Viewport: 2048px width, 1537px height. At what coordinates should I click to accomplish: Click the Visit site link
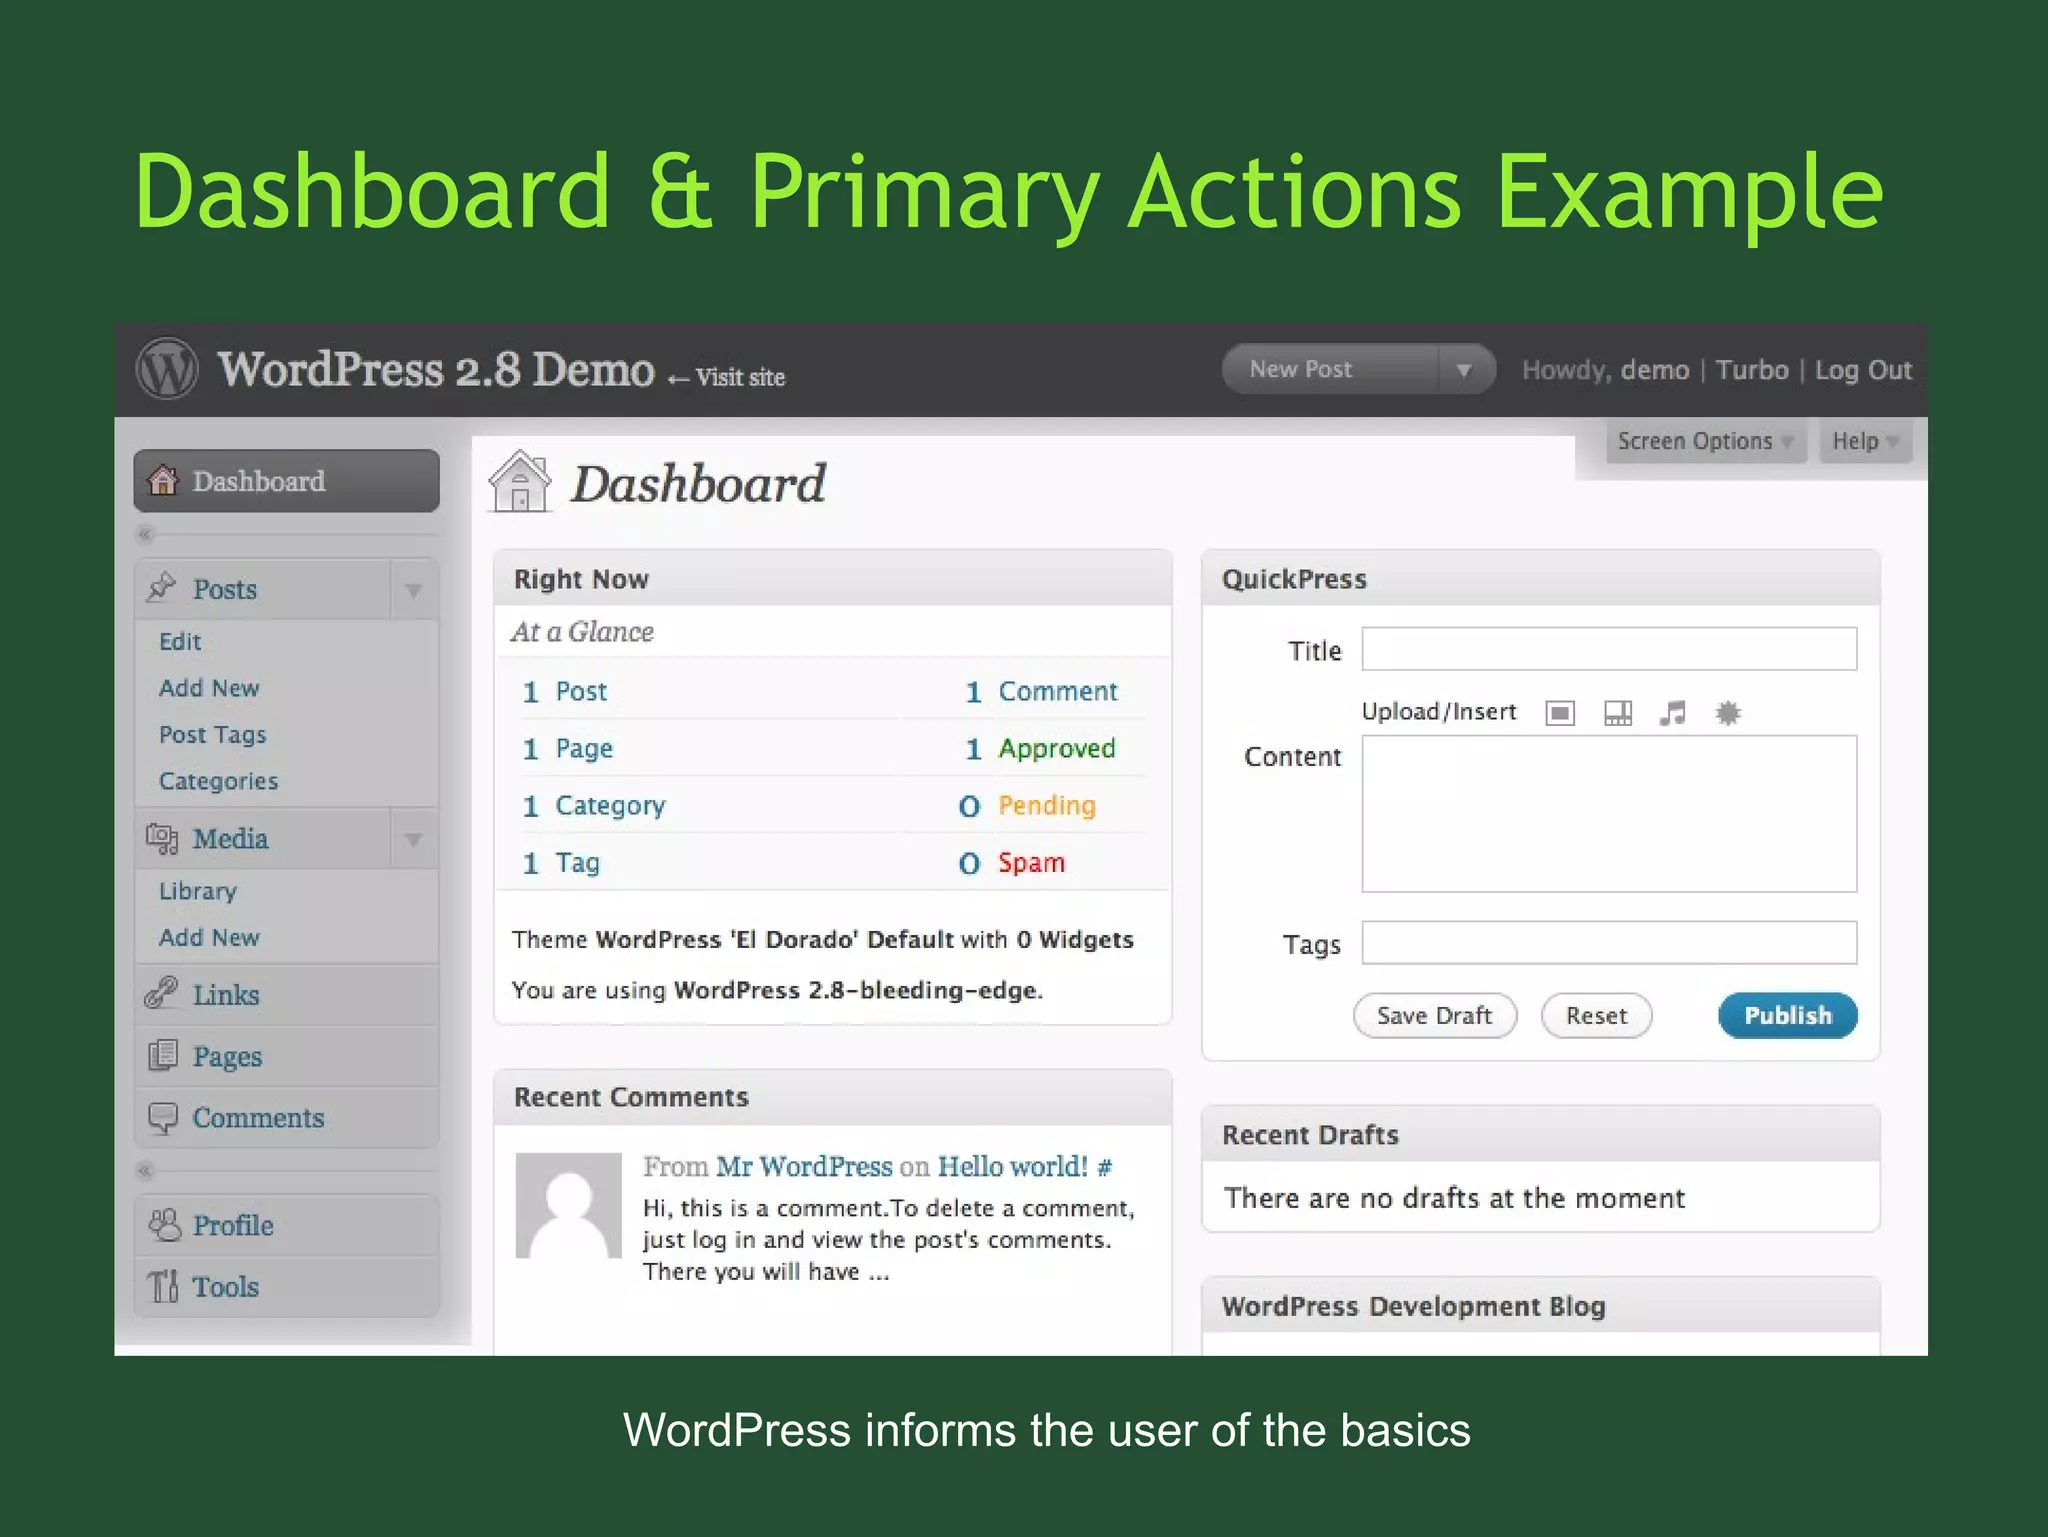(727, 377)
